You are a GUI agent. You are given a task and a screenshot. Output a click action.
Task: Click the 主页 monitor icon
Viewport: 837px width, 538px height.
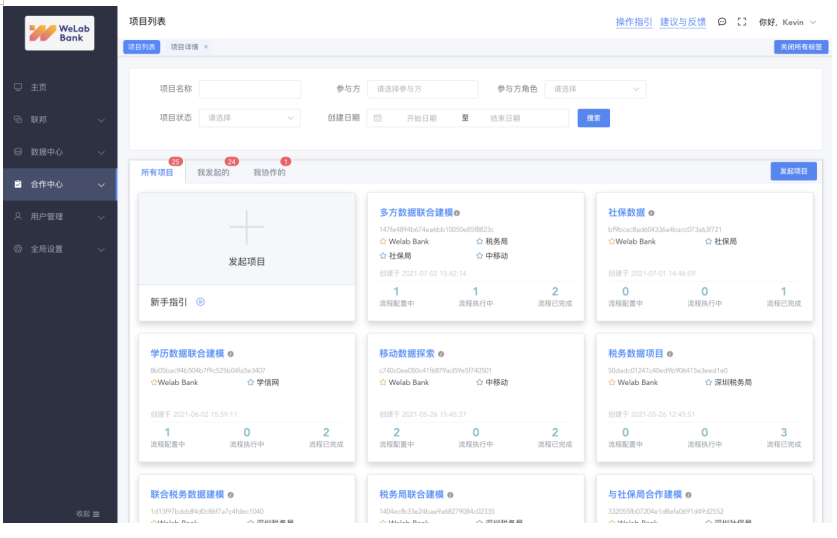(18, 87)
